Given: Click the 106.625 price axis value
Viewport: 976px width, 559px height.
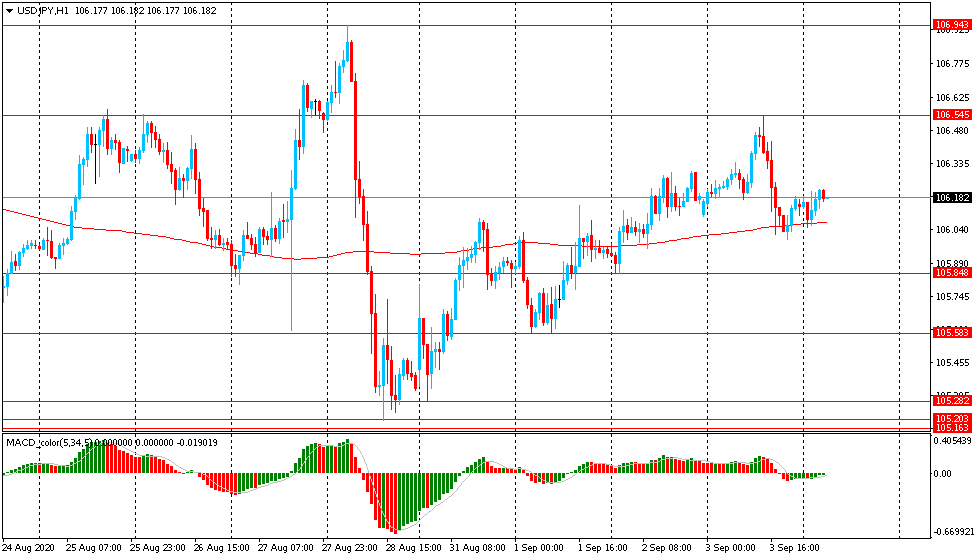Looking at the screenshot, I should point(953,98).
